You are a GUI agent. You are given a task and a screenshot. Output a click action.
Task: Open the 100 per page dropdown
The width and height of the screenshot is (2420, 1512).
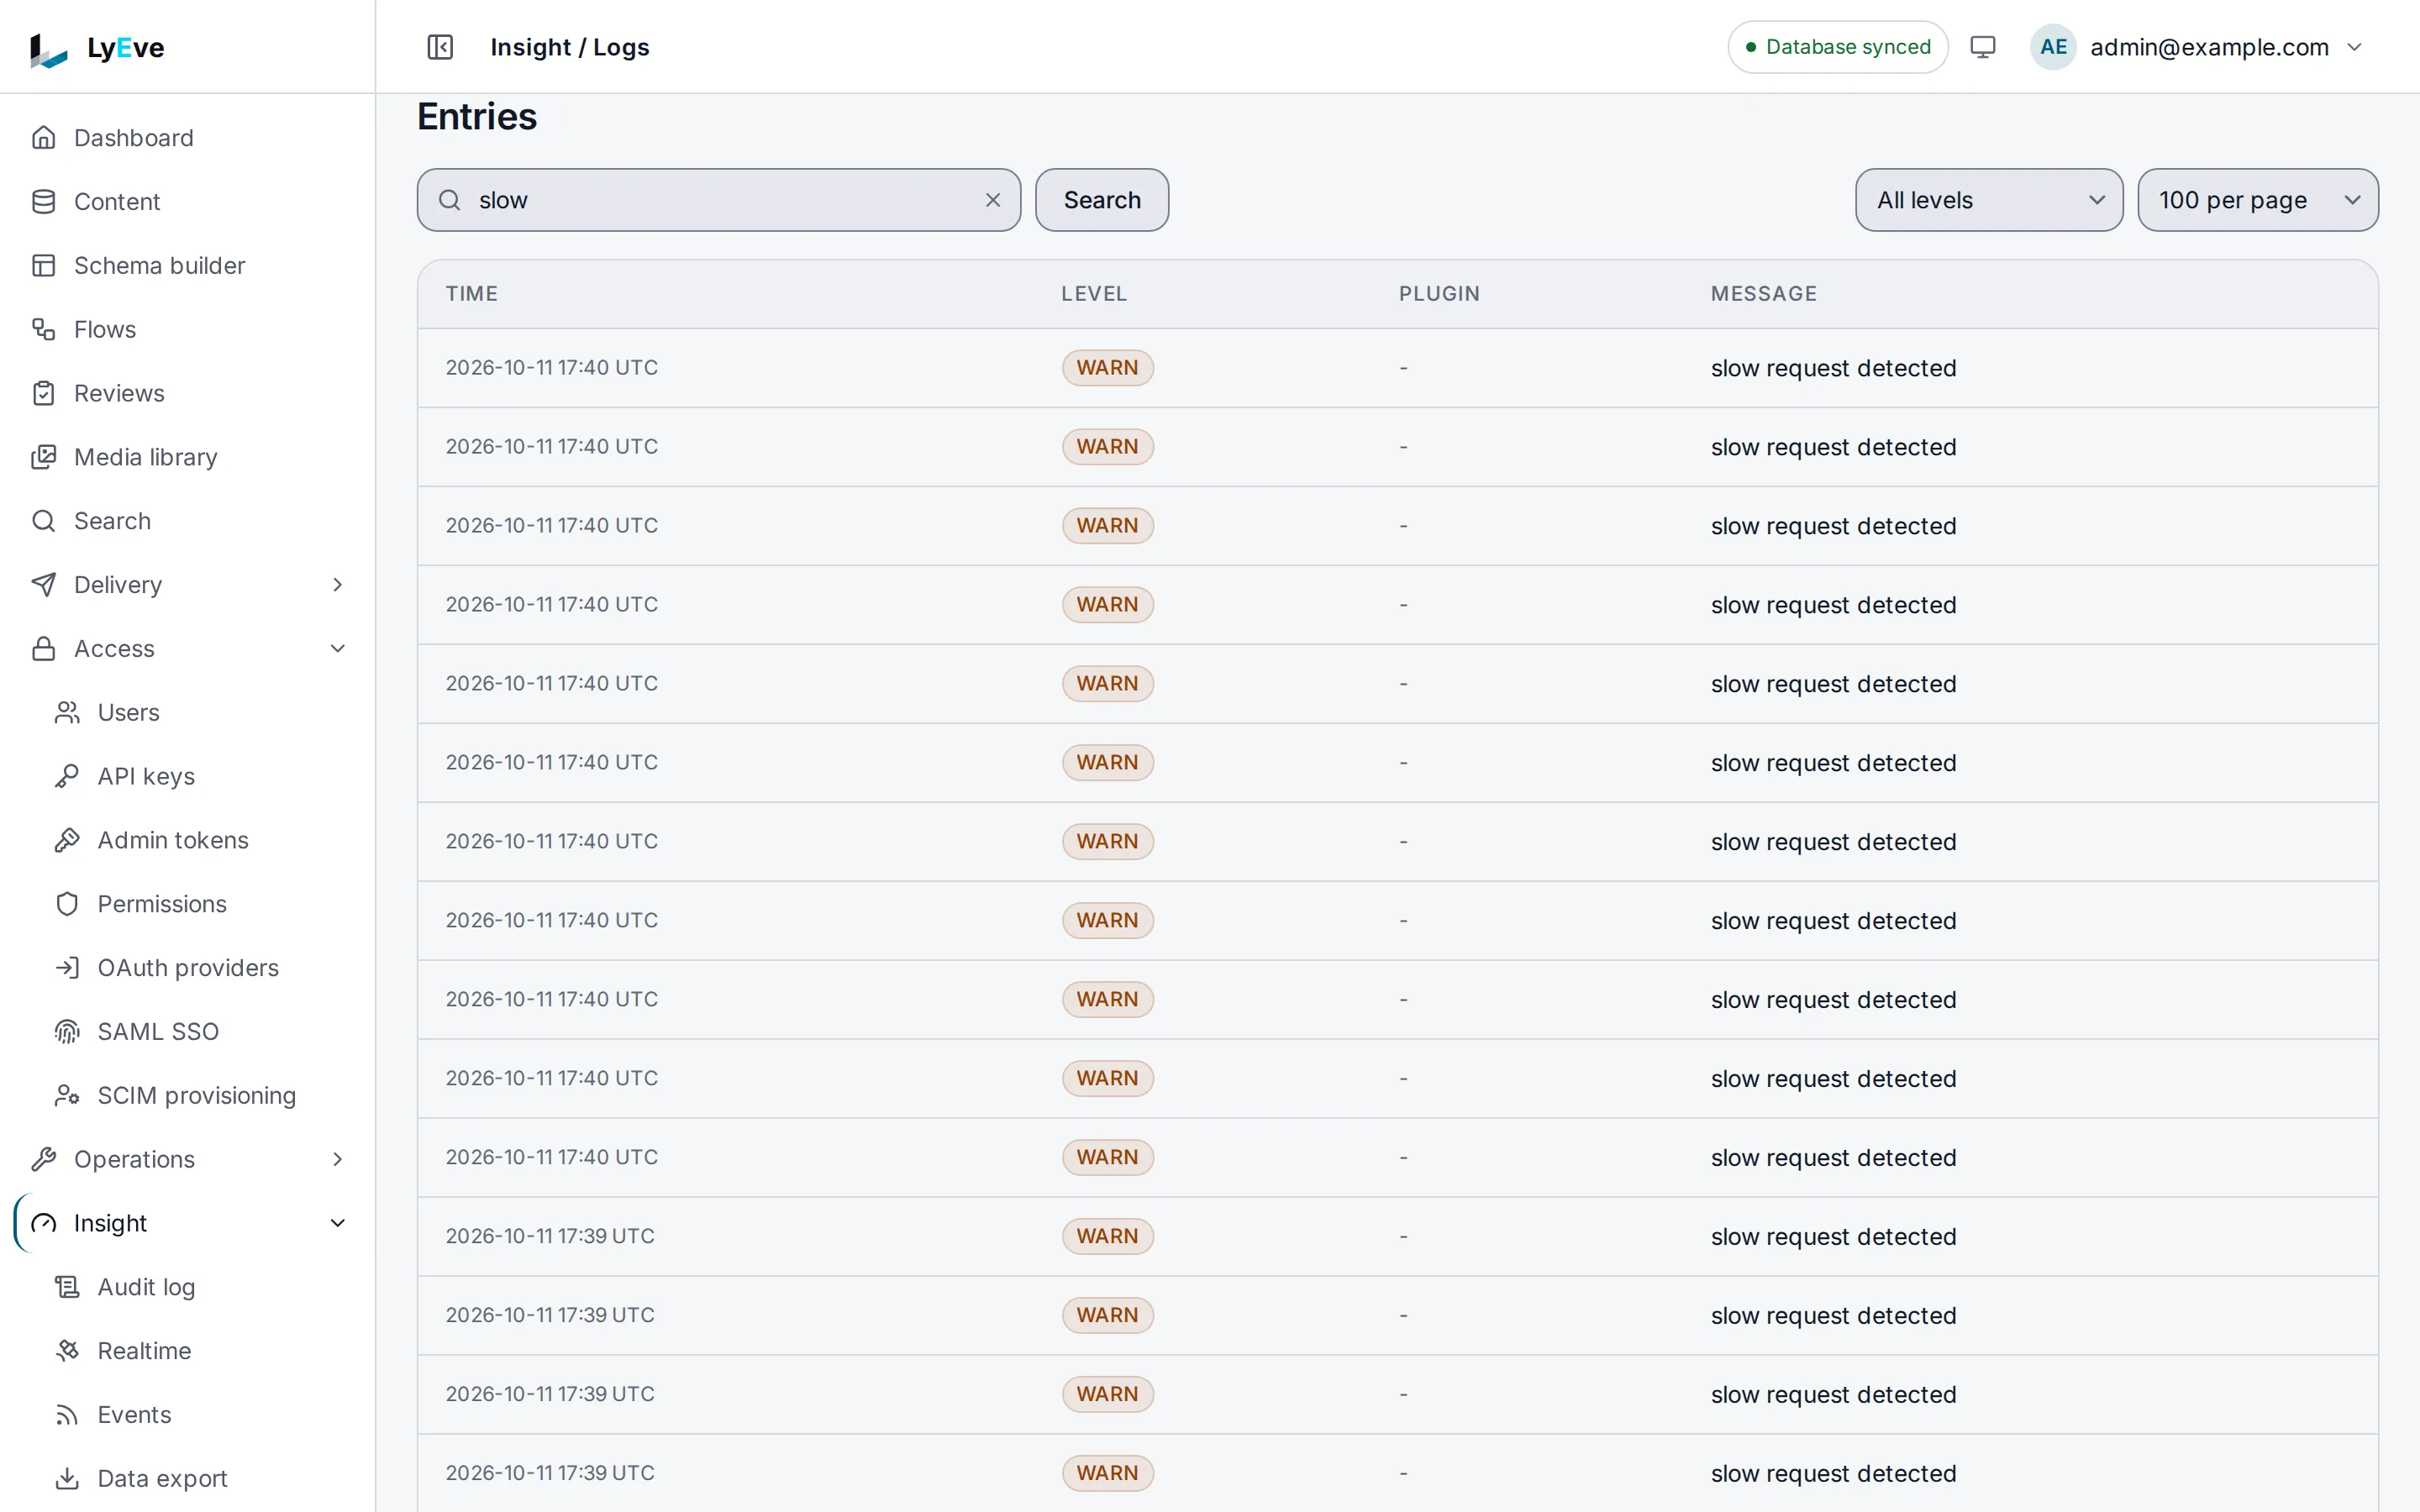point(2257,200)
